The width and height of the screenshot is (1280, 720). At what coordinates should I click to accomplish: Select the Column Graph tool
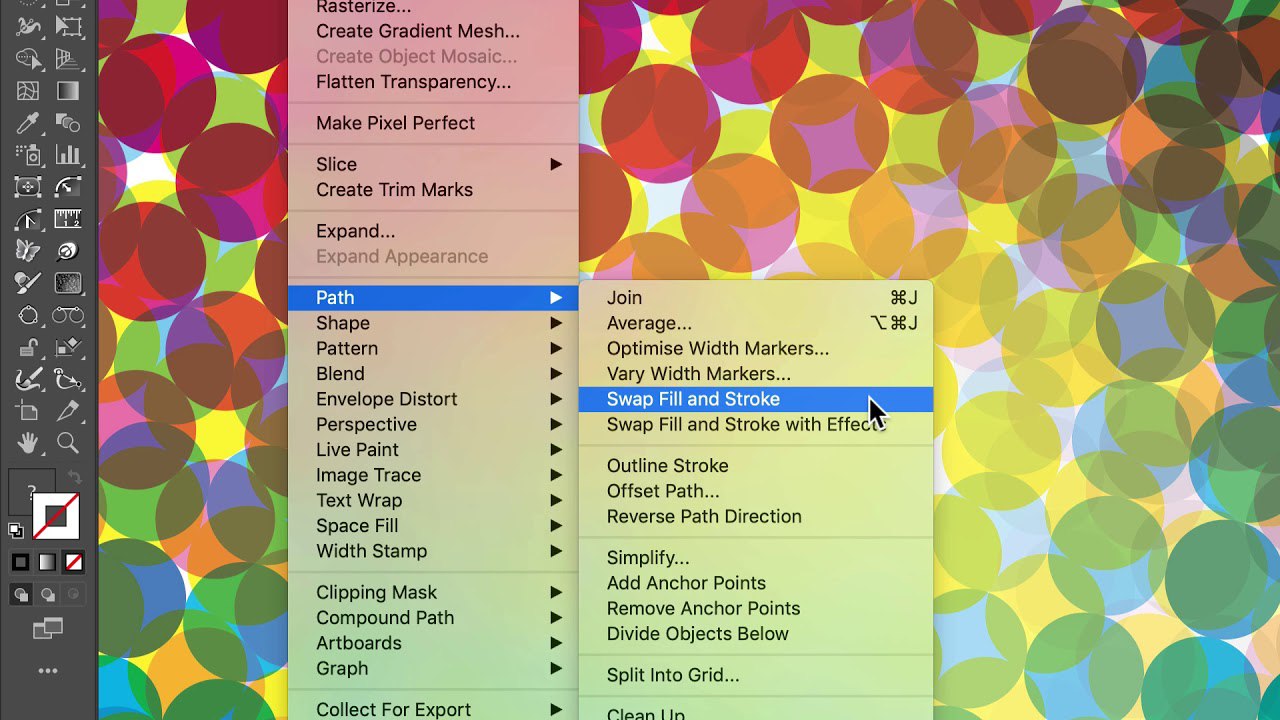pyautogui.click(x=68, y=155)
